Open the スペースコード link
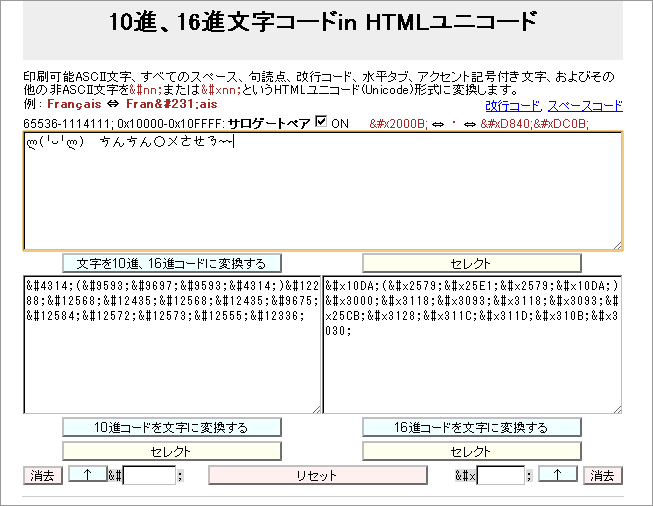653x506 pixels. click(x=585, y=106)
